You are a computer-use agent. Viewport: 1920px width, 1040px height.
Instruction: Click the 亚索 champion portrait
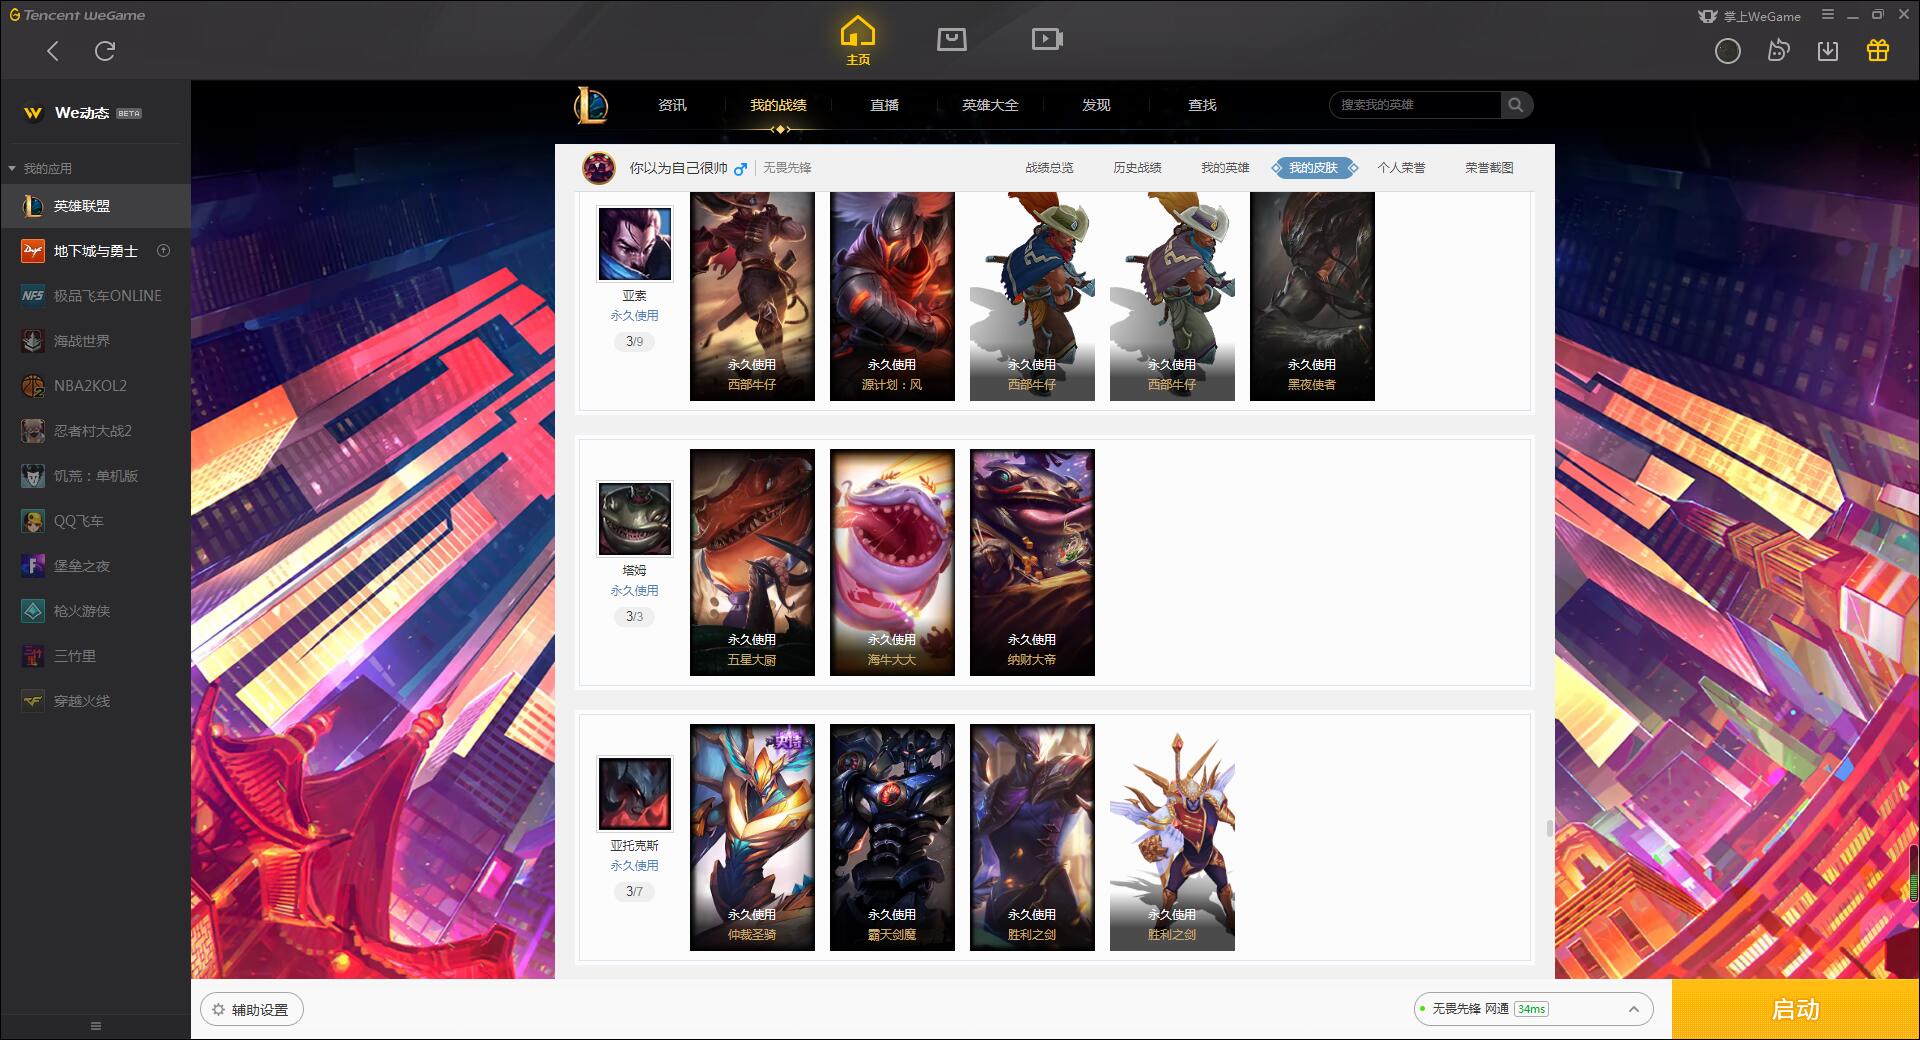click(635, 244)
